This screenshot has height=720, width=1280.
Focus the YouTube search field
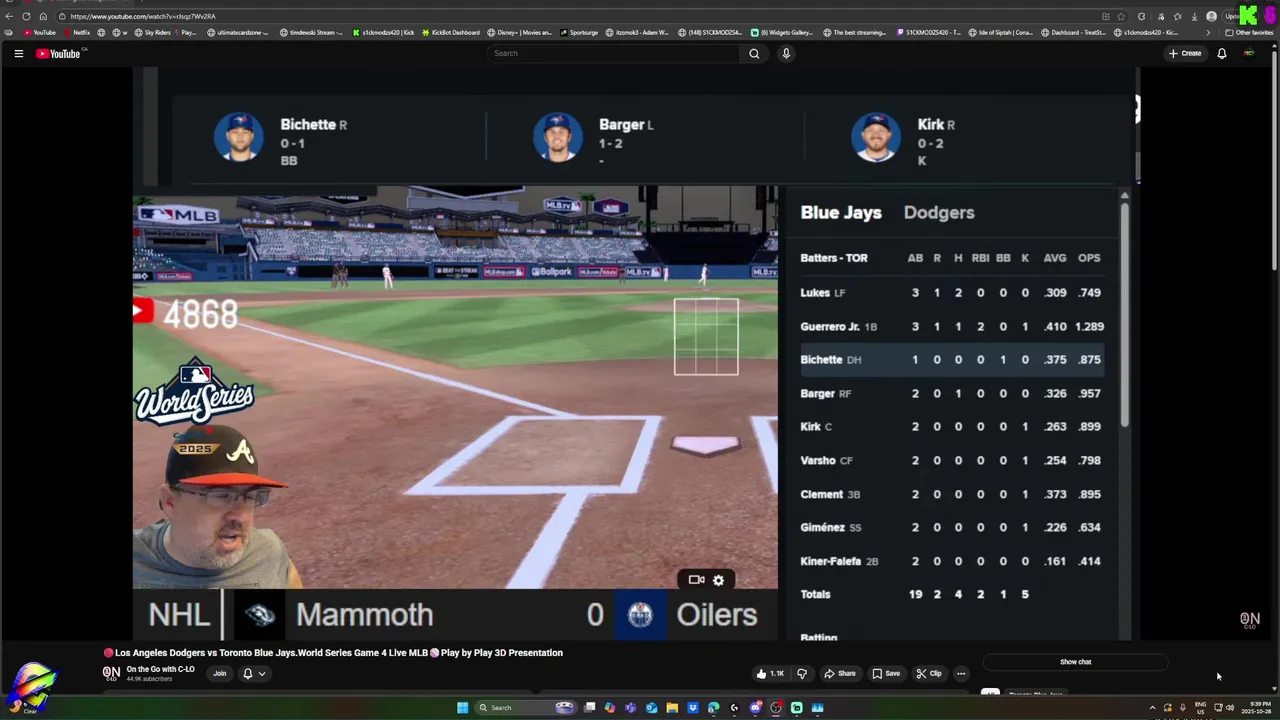(615, 53)
